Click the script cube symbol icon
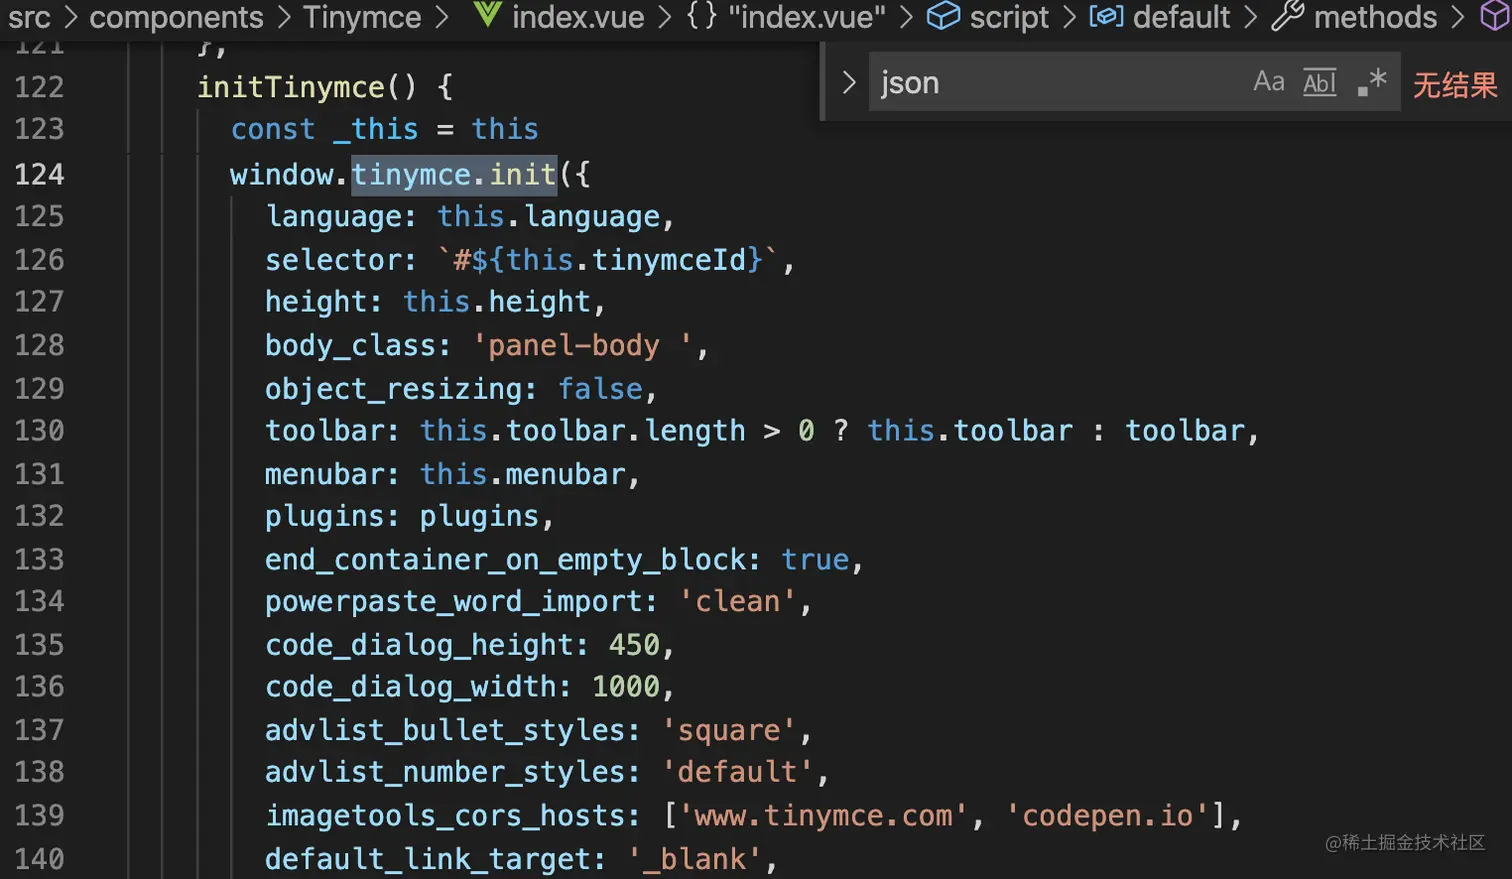This screenshot has height=879, width=1512. (942, 16)
